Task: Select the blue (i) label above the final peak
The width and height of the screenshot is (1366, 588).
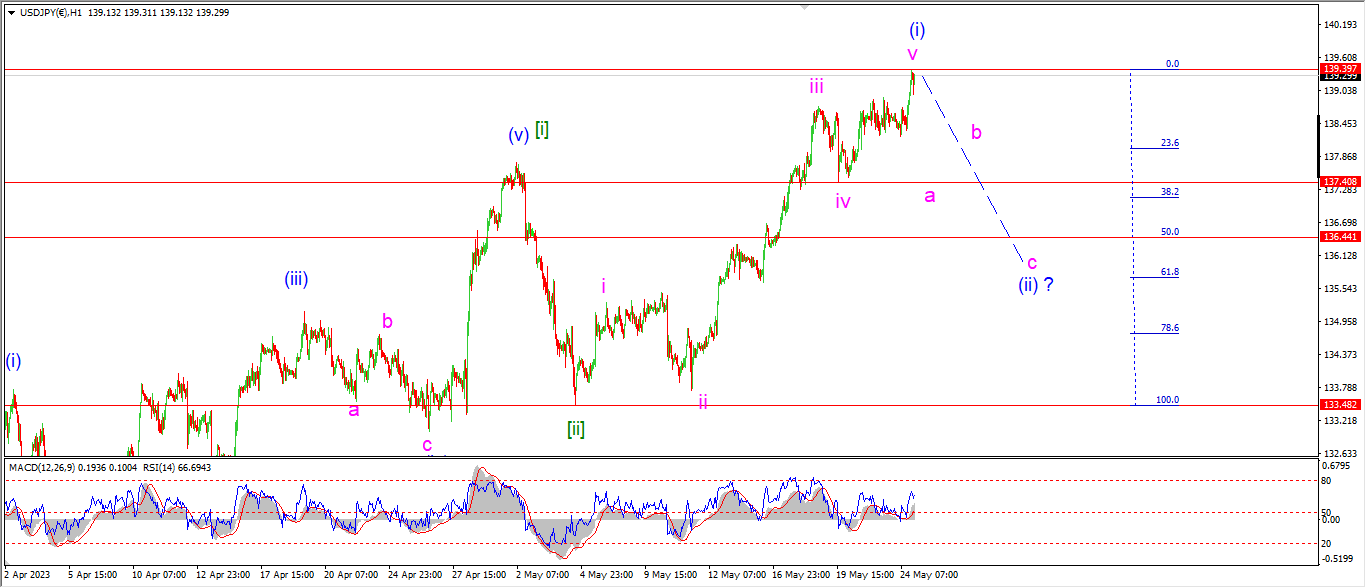Action: 918,29
